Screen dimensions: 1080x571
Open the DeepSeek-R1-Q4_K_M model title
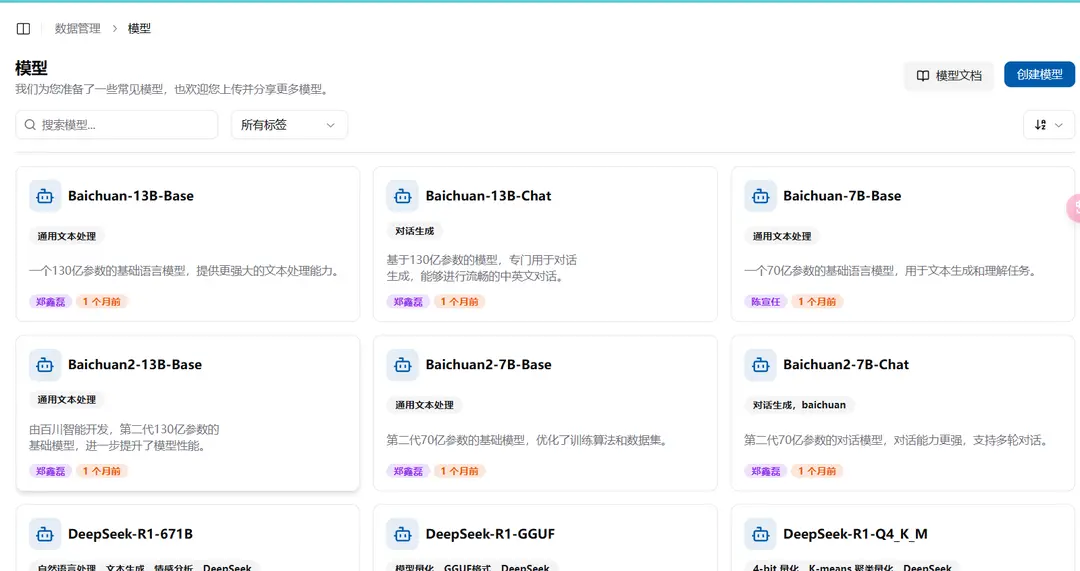pyautogui.click(x=855, y=534)
